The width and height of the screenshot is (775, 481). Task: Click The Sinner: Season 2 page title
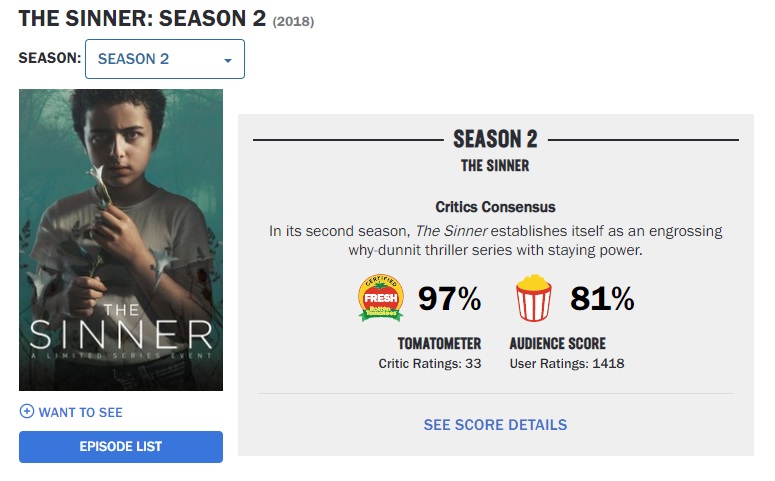tap(142, 19)
